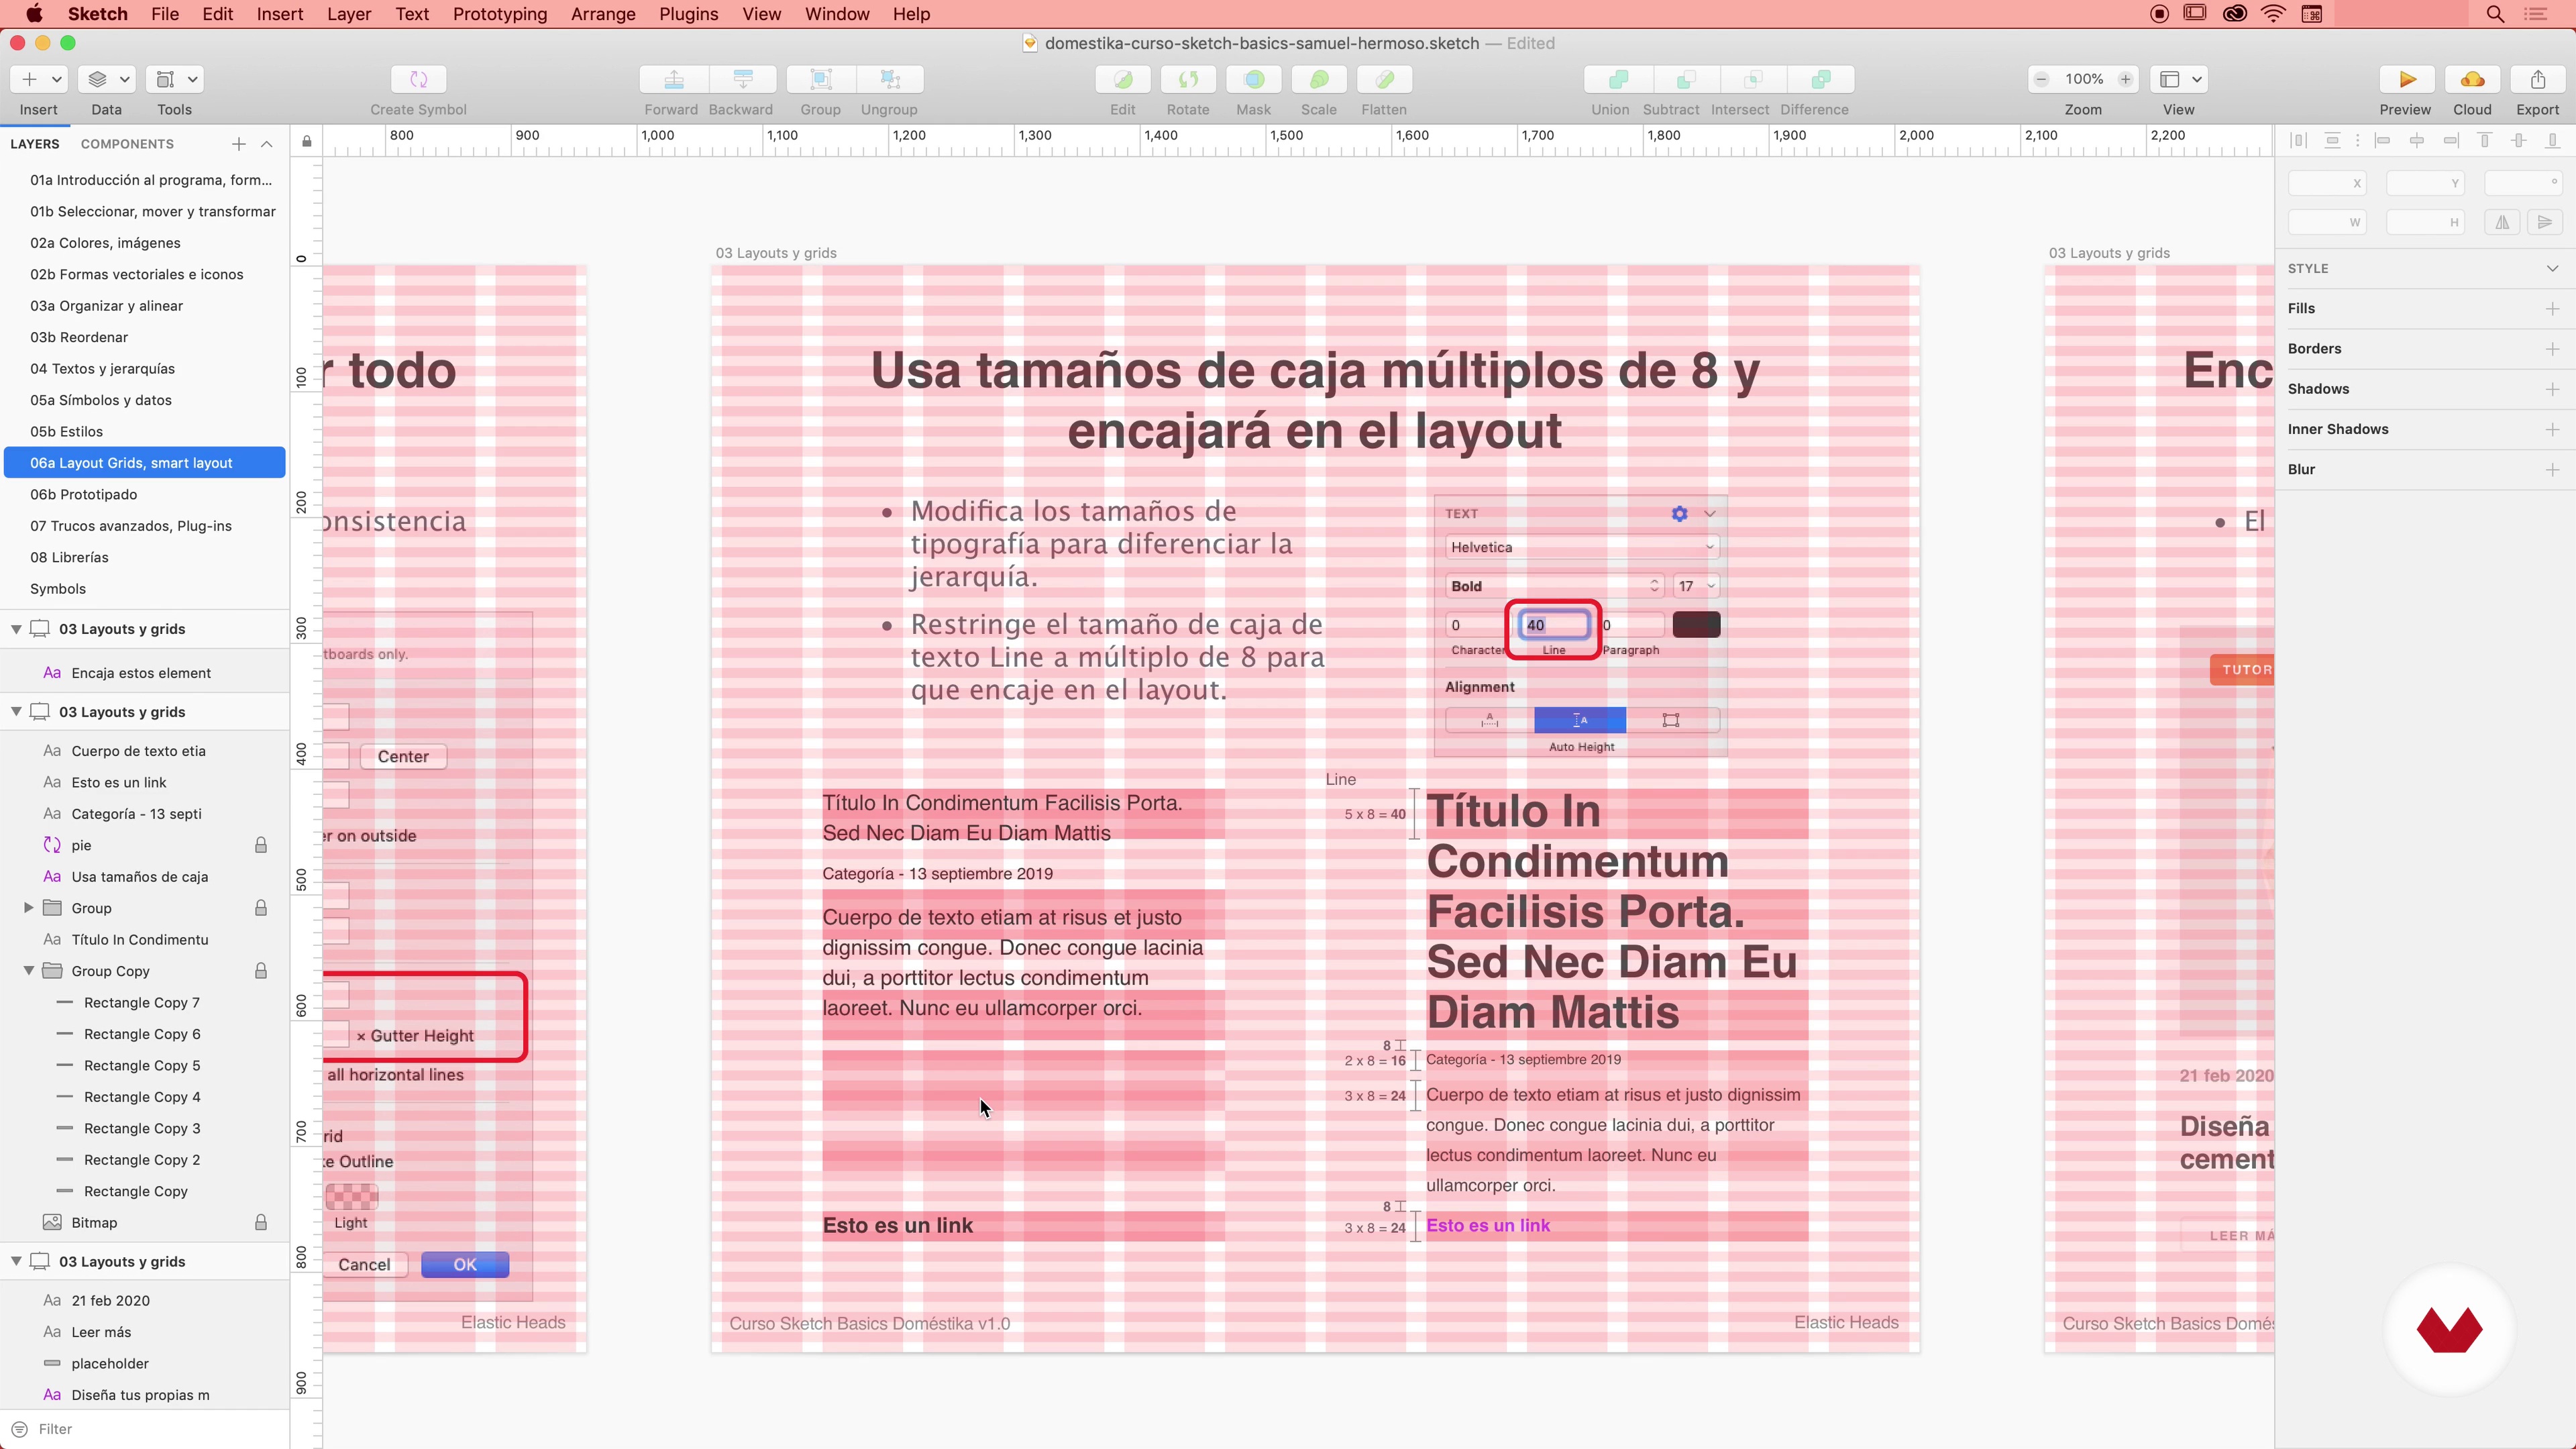
Task: Click the Ungroup toolbar icon
Action: coord(890,79)
